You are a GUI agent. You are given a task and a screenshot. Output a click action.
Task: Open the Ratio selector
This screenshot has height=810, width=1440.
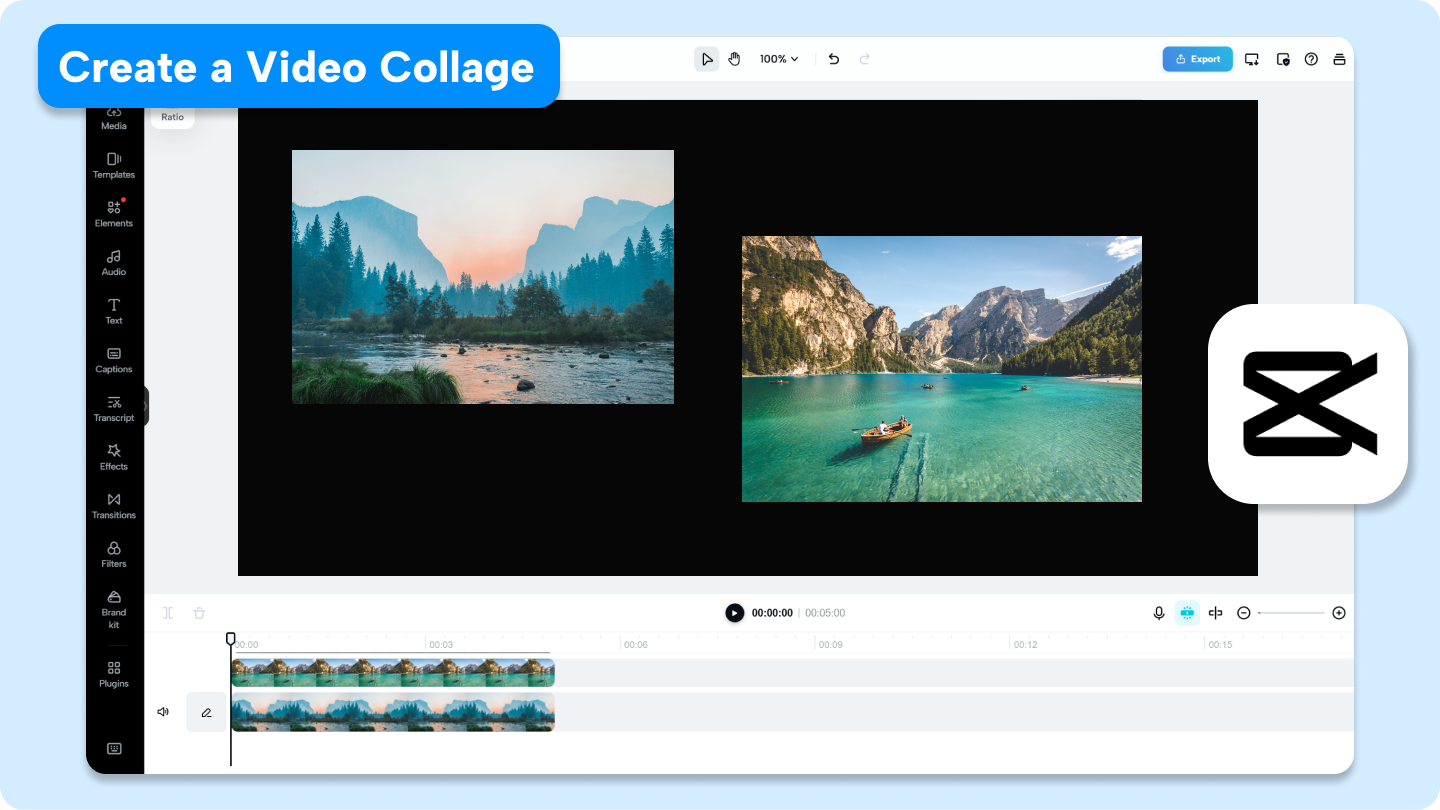[x=172, y=117]
